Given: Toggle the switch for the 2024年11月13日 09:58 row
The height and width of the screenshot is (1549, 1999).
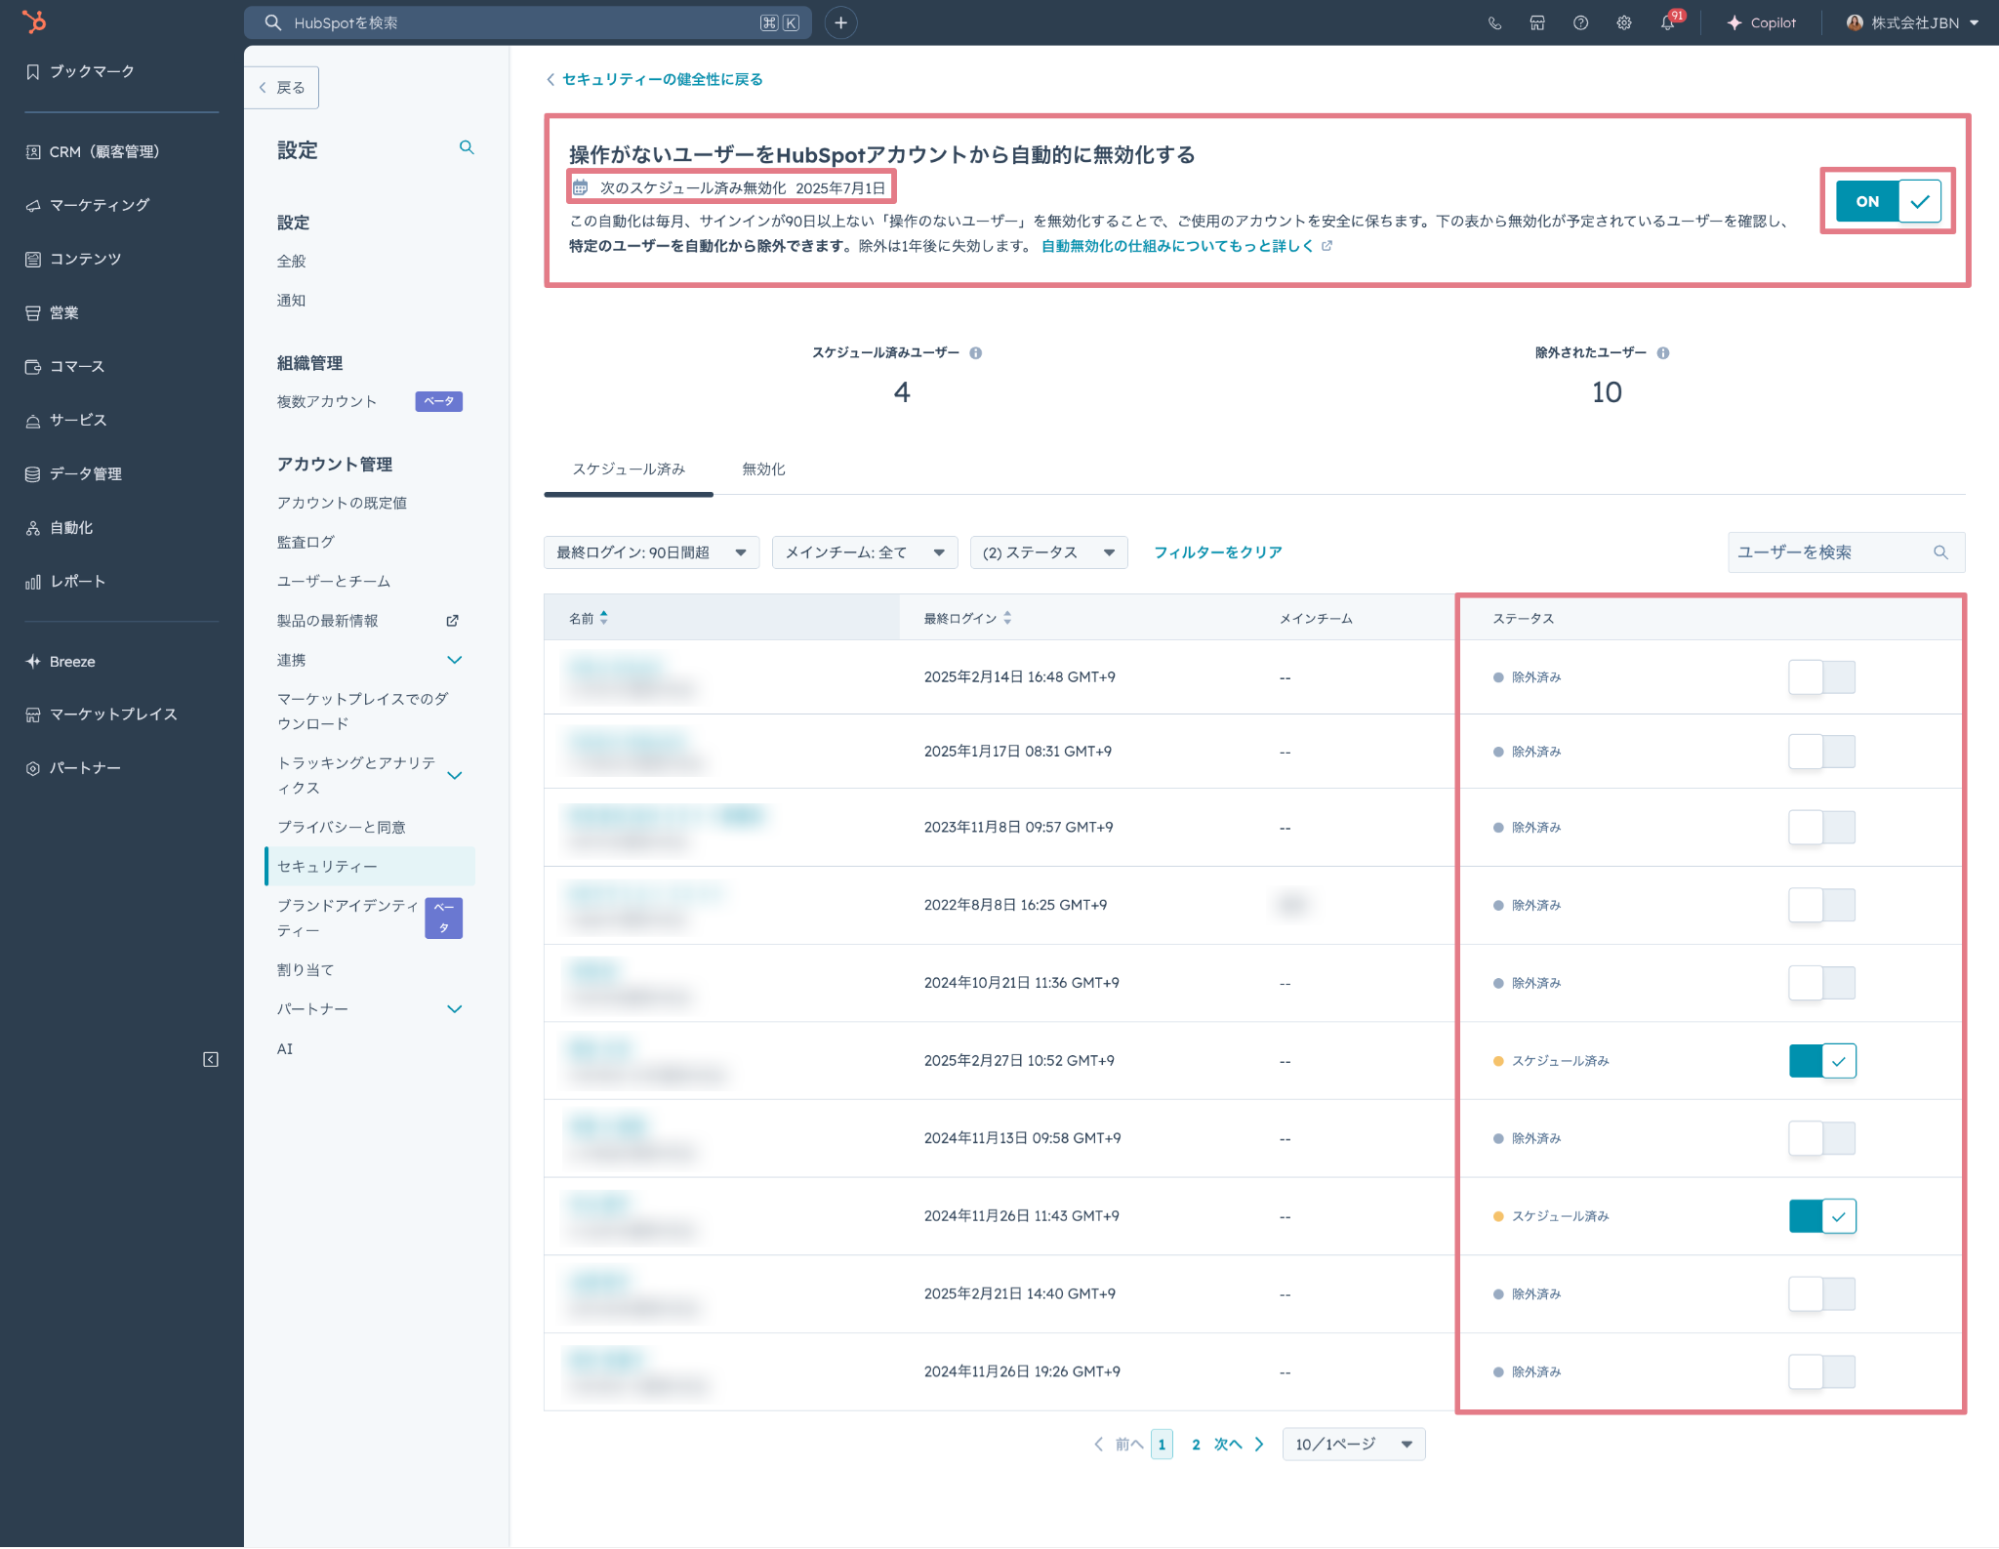Looking at the screenshot, I should click(x=1821, y=1138).
